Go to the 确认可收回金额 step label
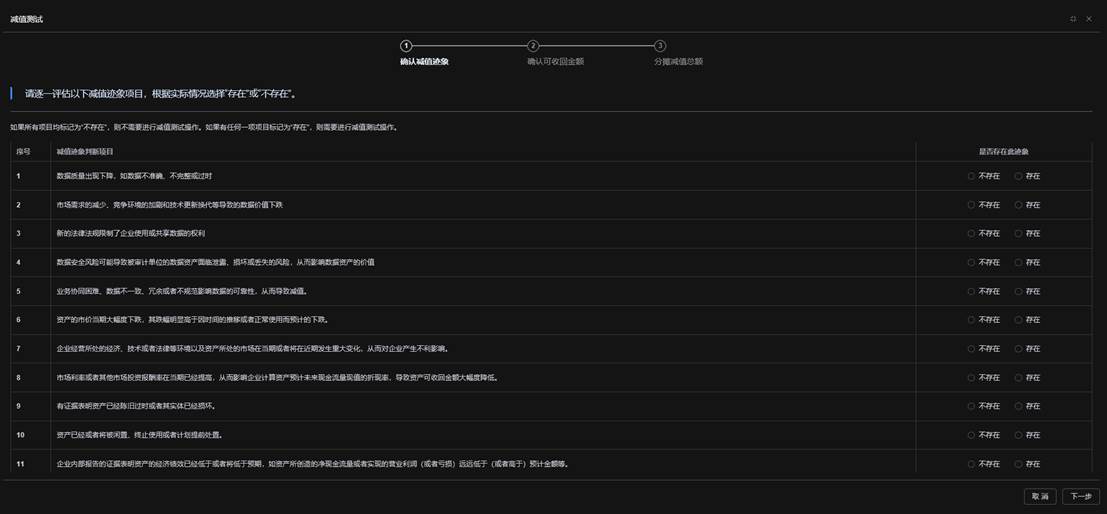Viewport: 1107px width, 514px height. tap(555, 62)
